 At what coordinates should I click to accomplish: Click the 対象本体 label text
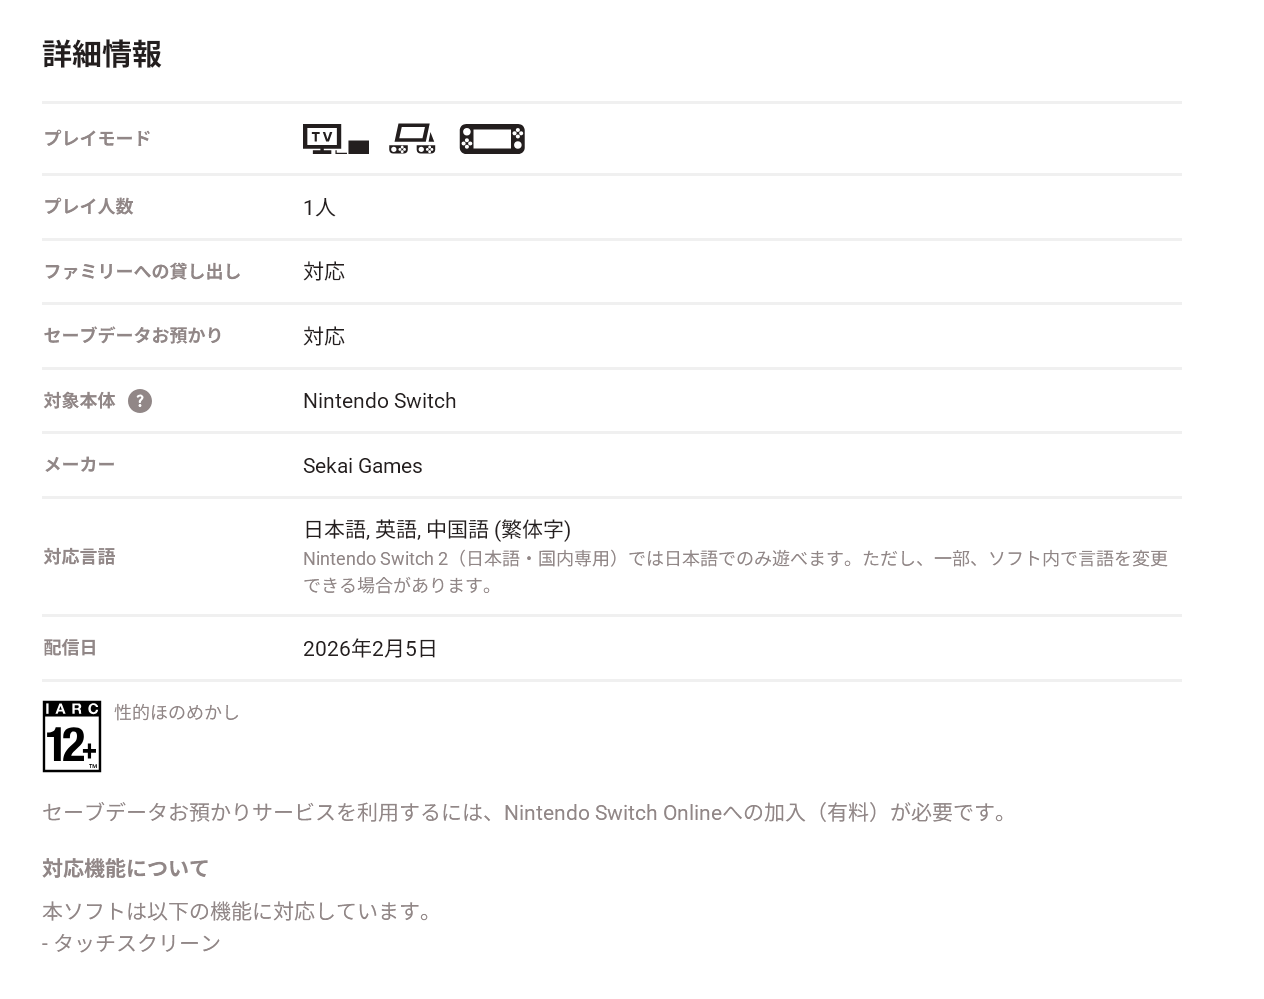click(x=79, y=400)
